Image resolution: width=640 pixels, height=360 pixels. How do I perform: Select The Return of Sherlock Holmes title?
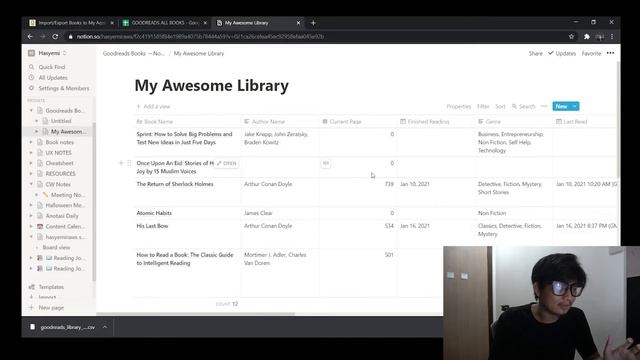[x=175, y=184]
